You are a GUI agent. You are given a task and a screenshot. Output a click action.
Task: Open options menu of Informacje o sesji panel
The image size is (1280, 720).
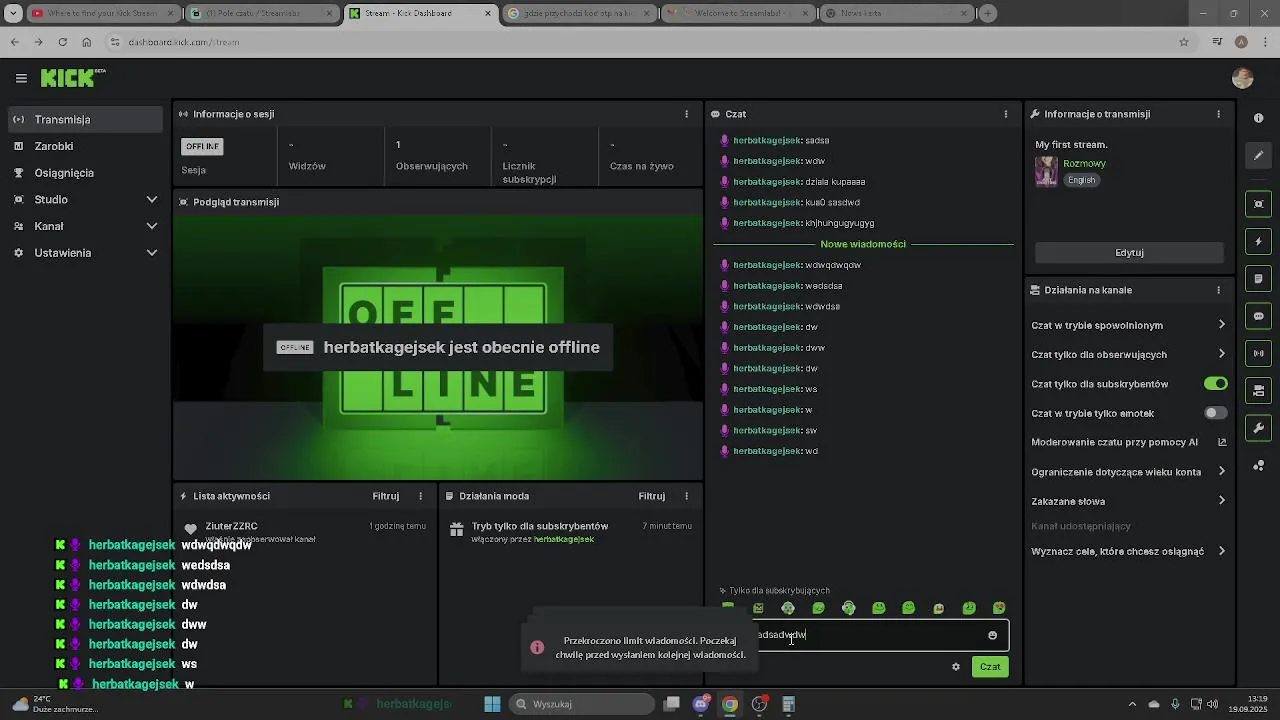686,114
